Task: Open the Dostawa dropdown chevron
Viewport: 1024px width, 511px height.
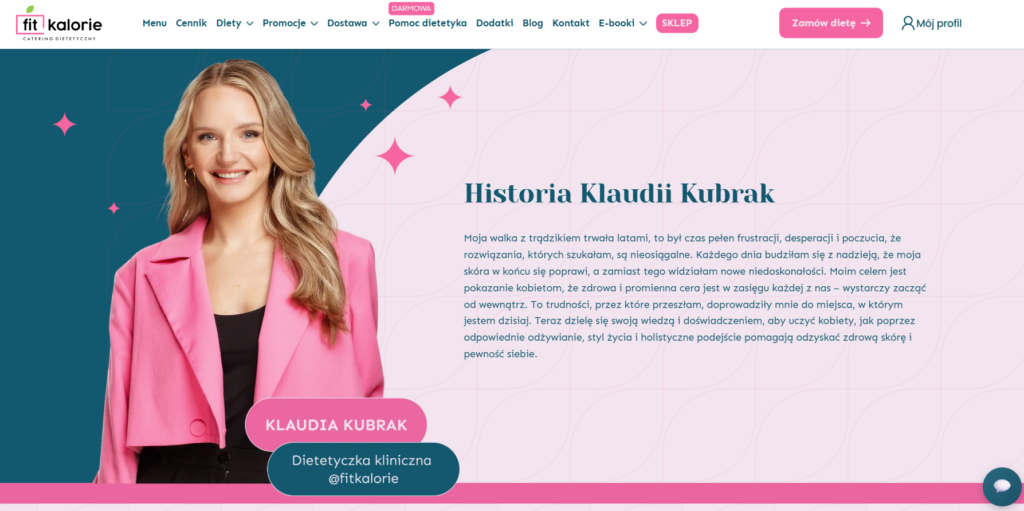Action: click(376, 24)
